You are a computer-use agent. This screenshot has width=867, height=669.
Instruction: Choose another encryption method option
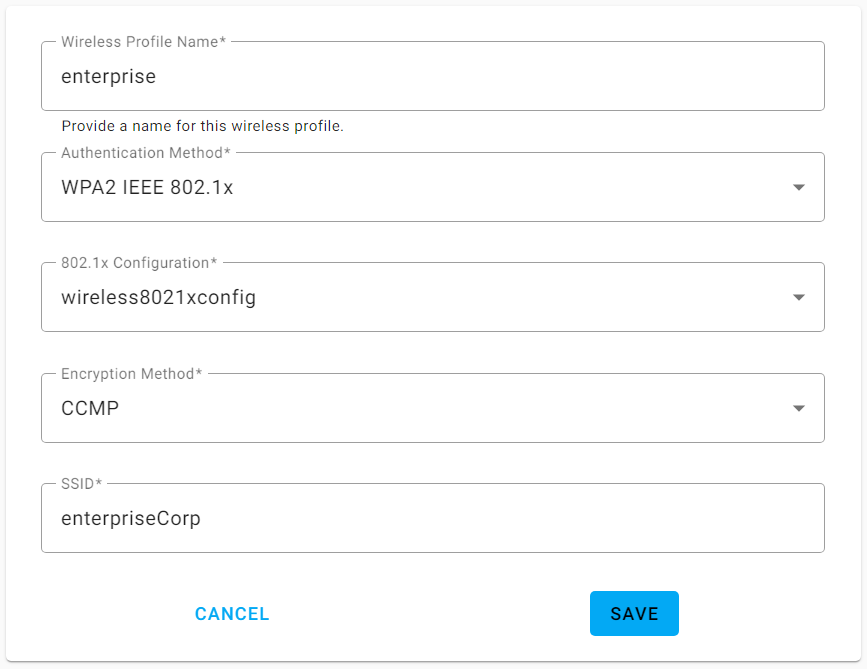click(430, 407)
